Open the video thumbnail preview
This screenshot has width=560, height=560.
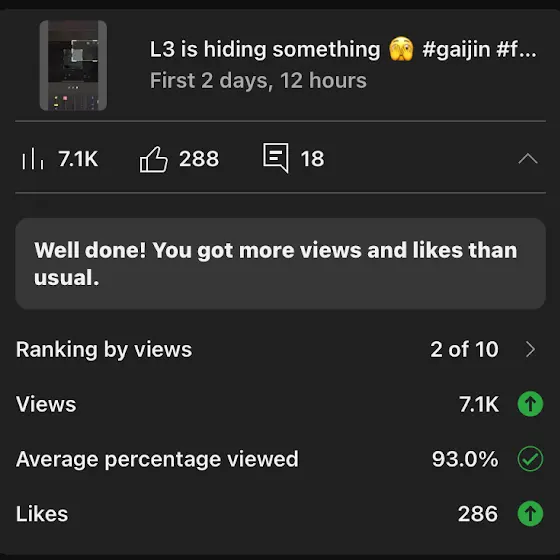click(73, 65)
